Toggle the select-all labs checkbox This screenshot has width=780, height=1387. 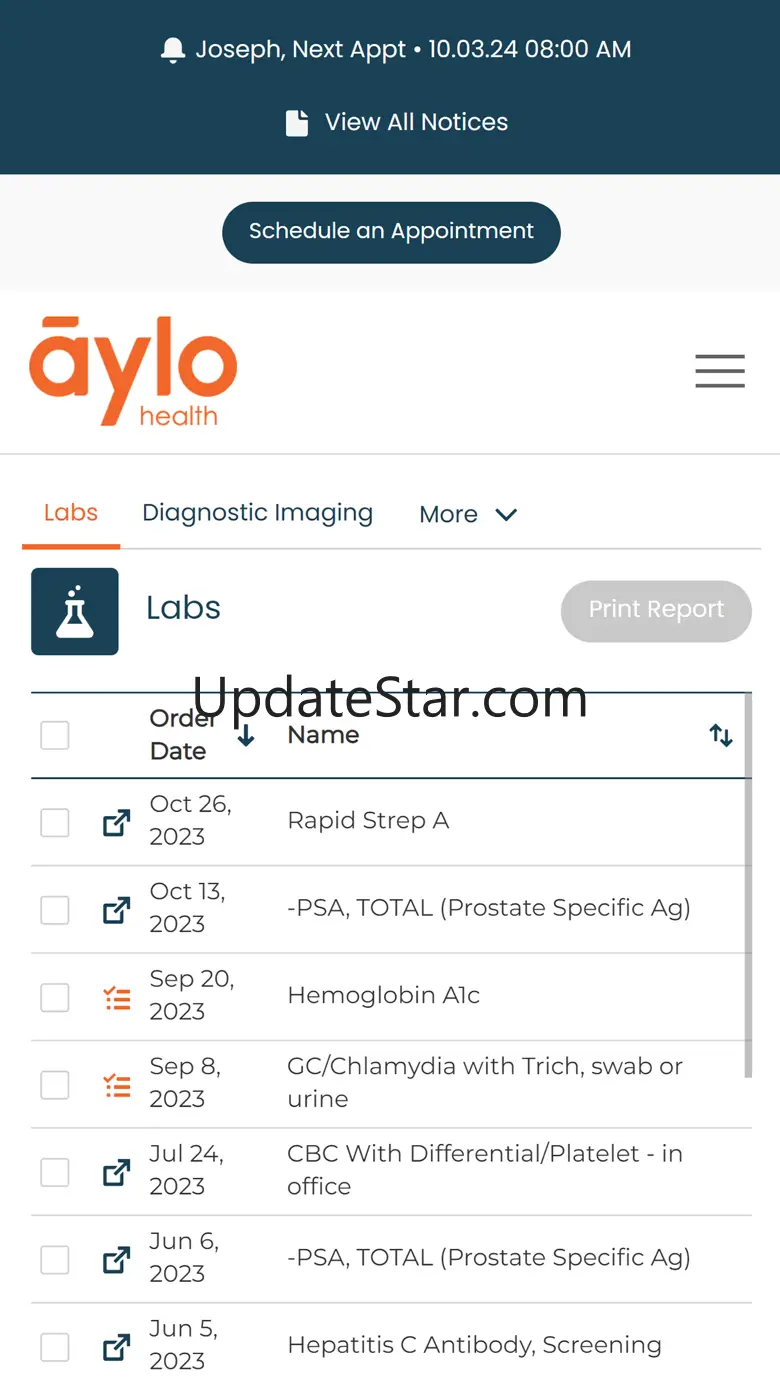55,736
